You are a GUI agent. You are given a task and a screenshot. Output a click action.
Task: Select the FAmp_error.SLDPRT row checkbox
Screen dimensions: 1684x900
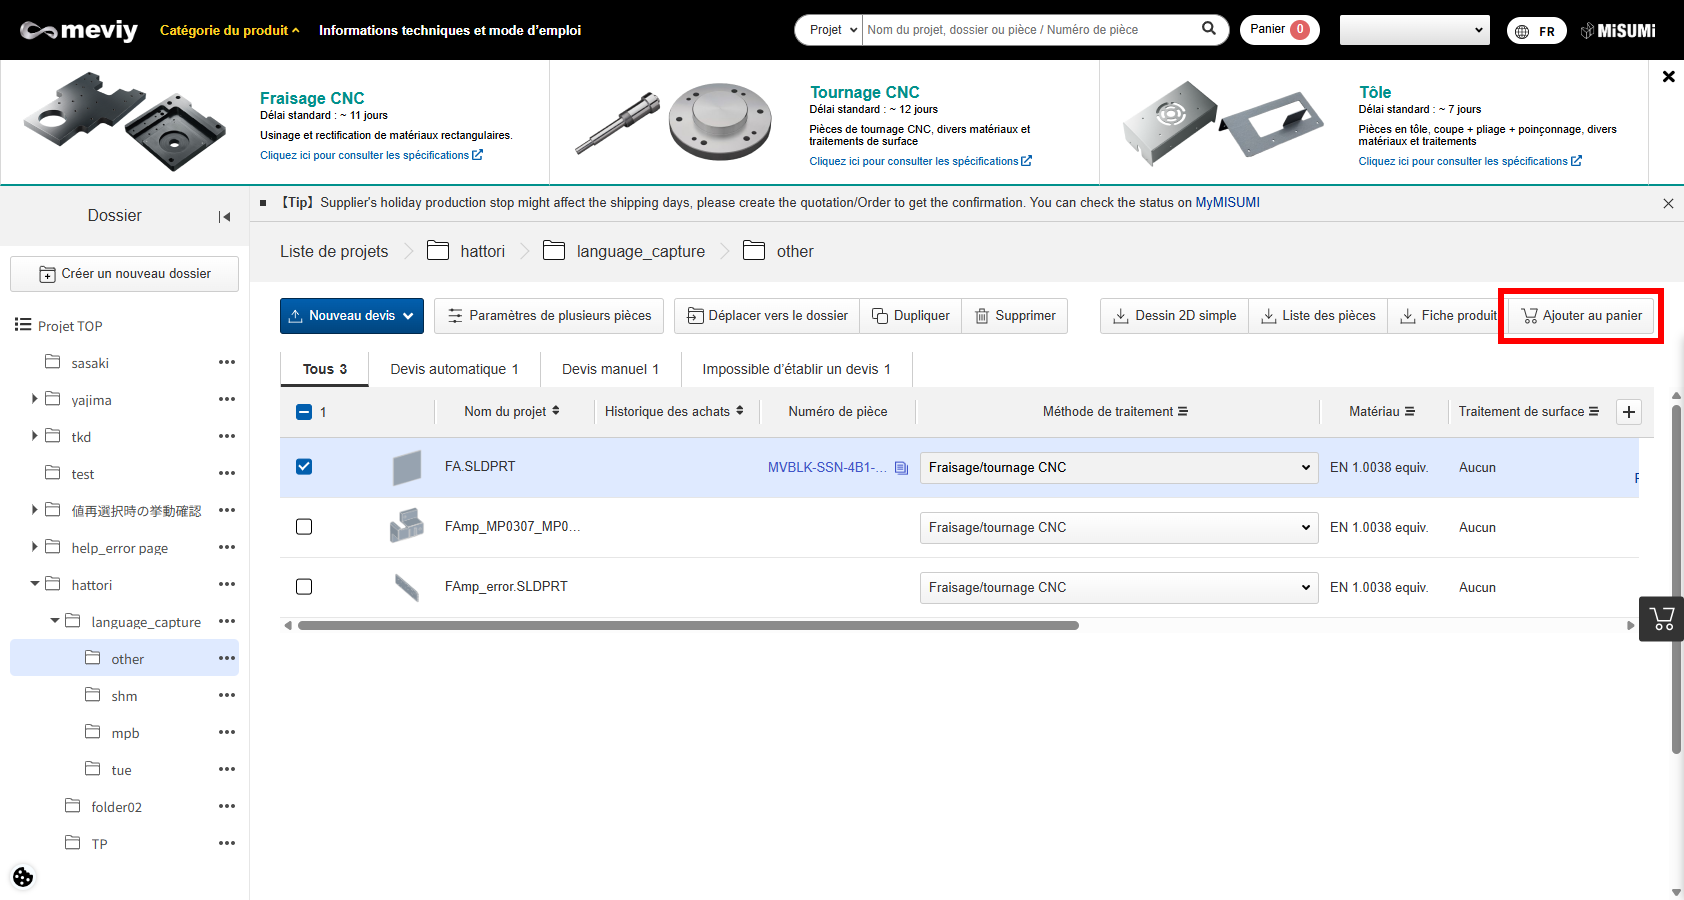[x=304, y=587]
